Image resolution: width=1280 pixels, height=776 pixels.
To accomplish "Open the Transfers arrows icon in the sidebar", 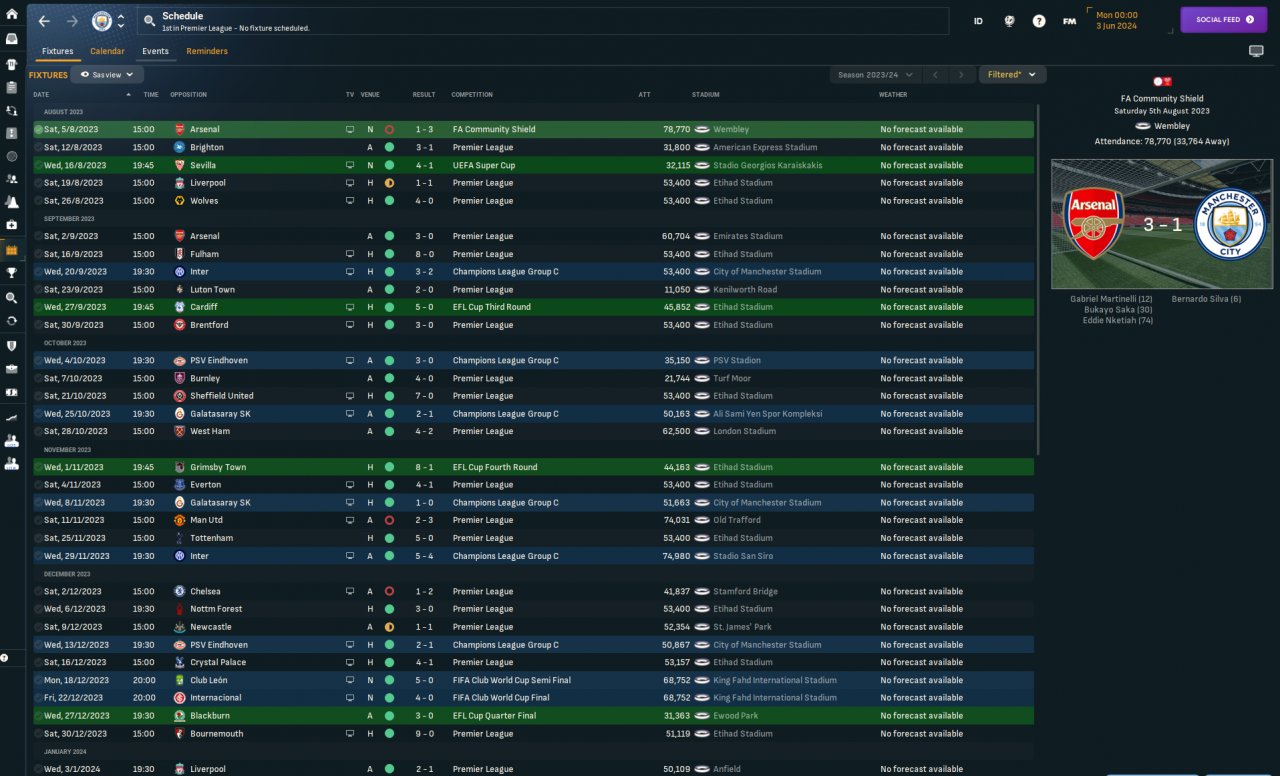I will (12, 321).
